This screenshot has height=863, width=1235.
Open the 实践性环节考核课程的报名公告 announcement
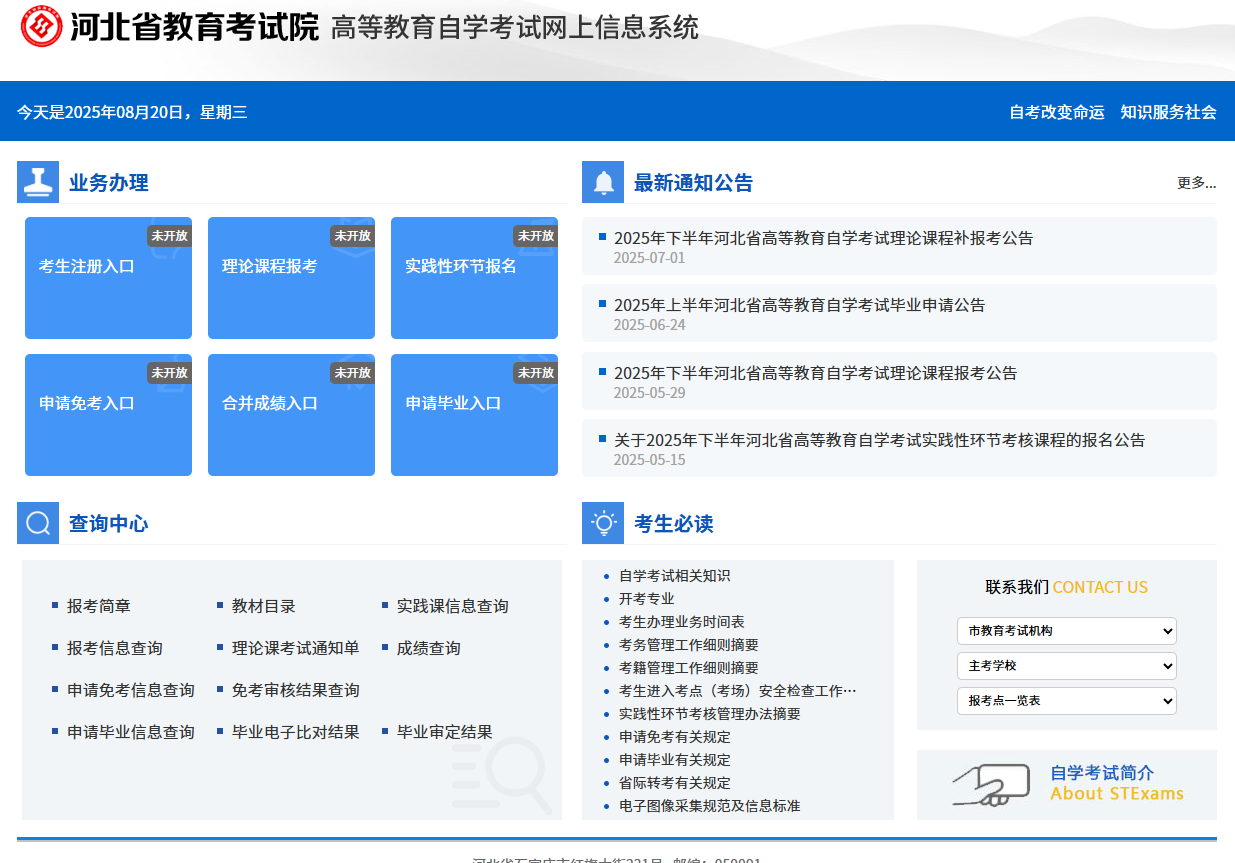pos(880,440)
